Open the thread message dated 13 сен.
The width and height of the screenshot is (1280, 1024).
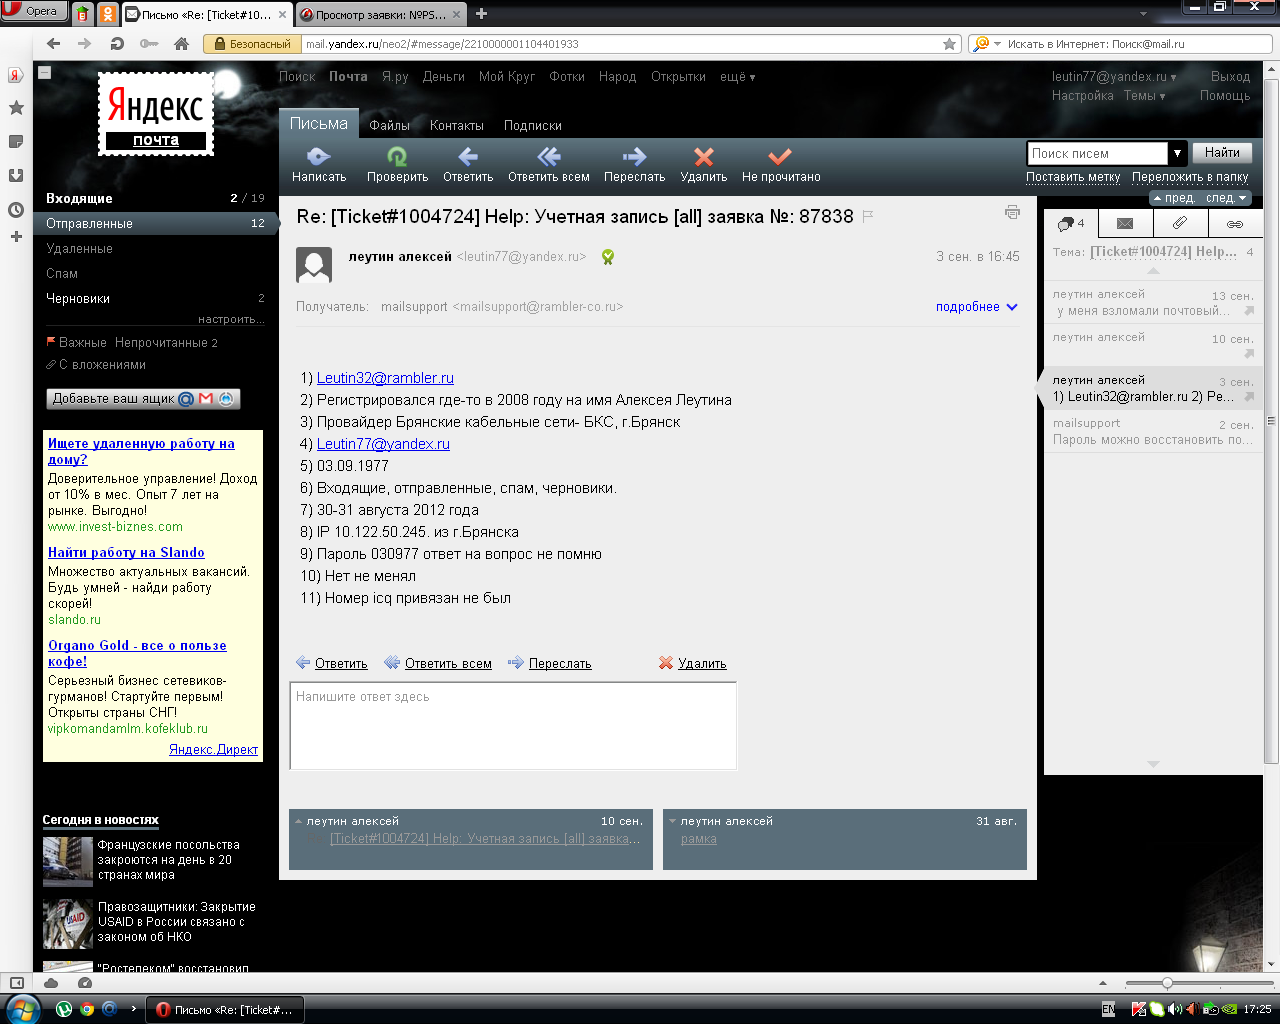pos(1153,302)
